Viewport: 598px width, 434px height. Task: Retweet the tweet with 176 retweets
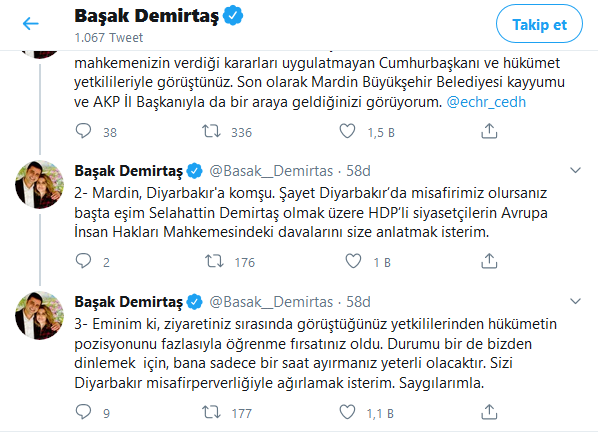click(x=214, y=261)
